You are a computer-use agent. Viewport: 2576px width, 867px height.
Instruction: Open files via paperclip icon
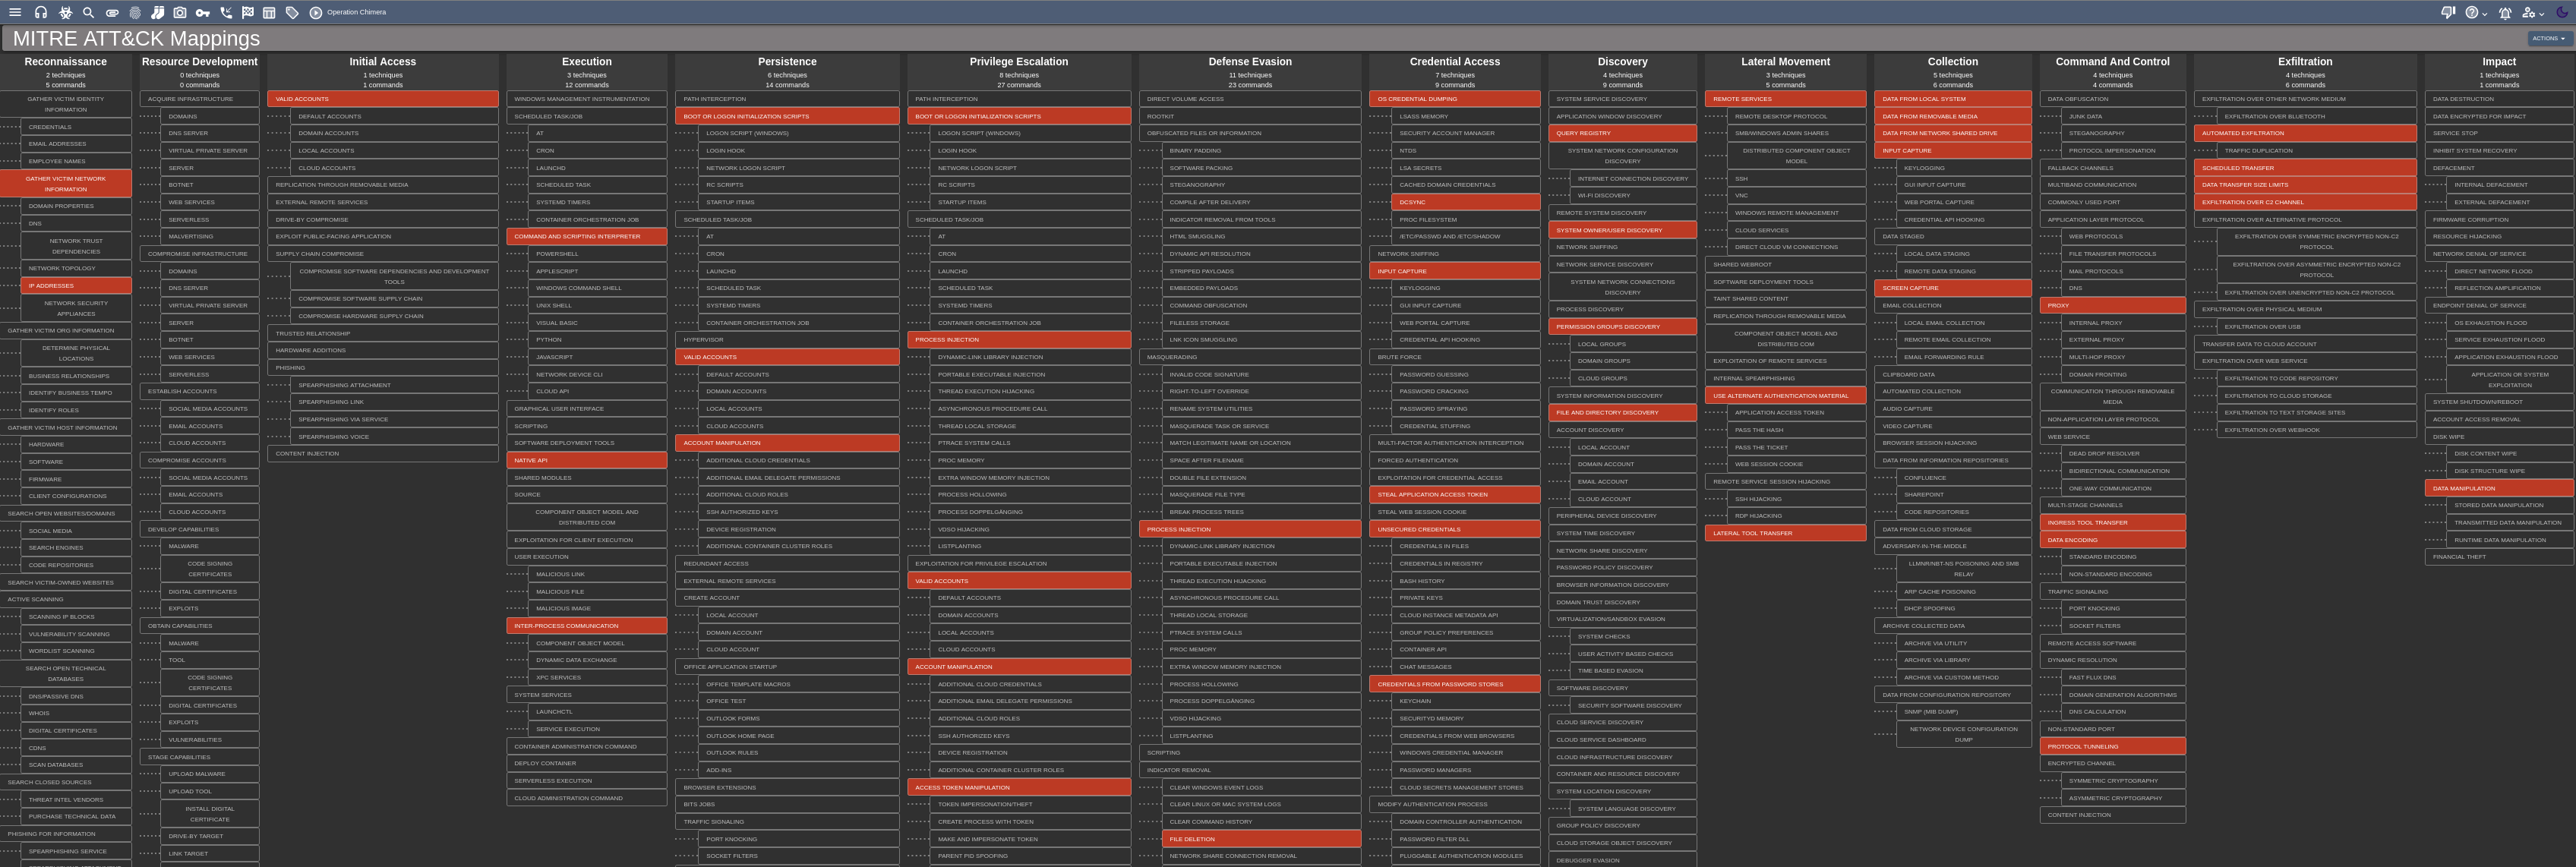(x=112, y=12)
